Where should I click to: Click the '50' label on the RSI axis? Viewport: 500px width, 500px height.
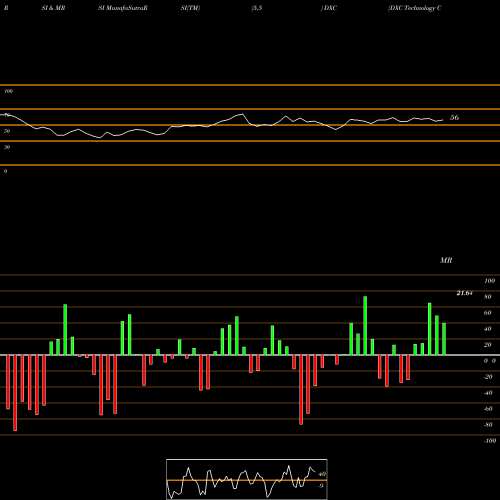pos(7,131)
